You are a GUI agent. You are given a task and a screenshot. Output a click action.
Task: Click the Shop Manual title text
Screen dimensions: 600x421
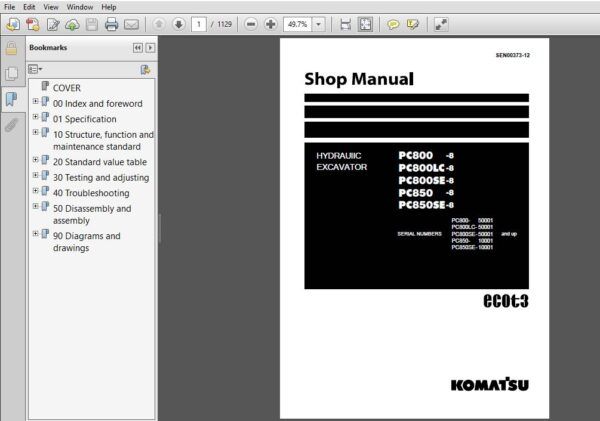(x=359, y=79)
